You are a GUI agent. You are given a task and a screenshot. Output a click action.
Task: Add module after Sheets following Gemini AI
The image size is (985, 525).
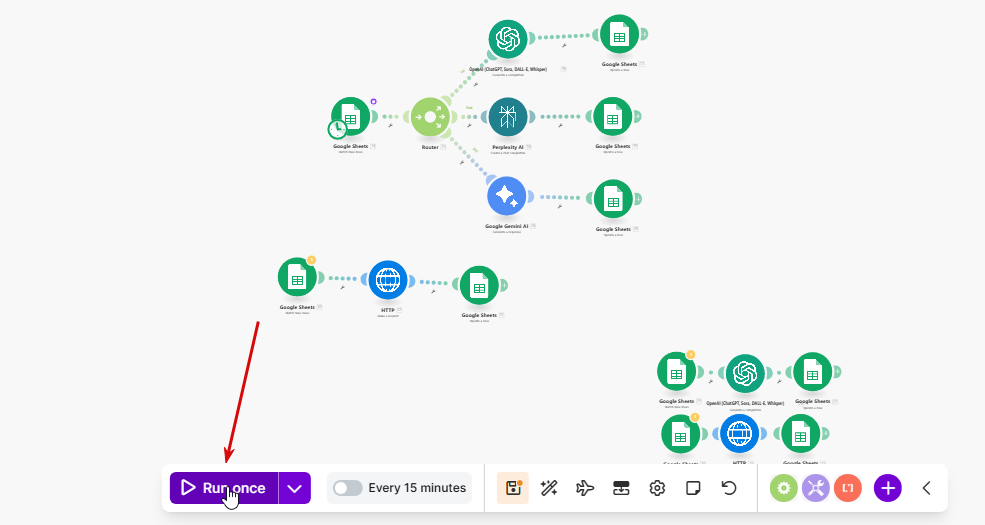click(x=638, y=199)
